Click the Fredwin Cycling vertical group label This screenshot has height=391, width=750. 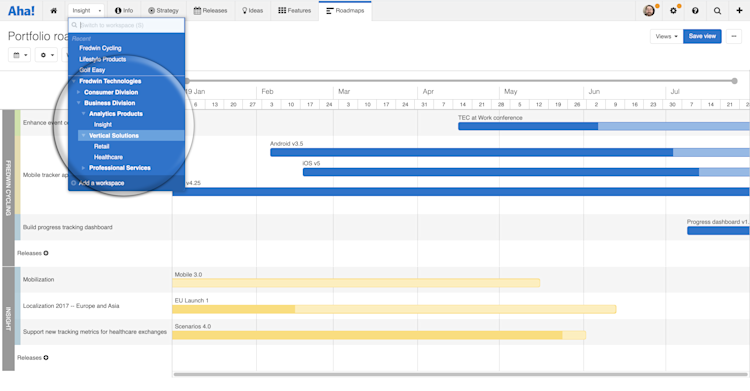(8, 188)
